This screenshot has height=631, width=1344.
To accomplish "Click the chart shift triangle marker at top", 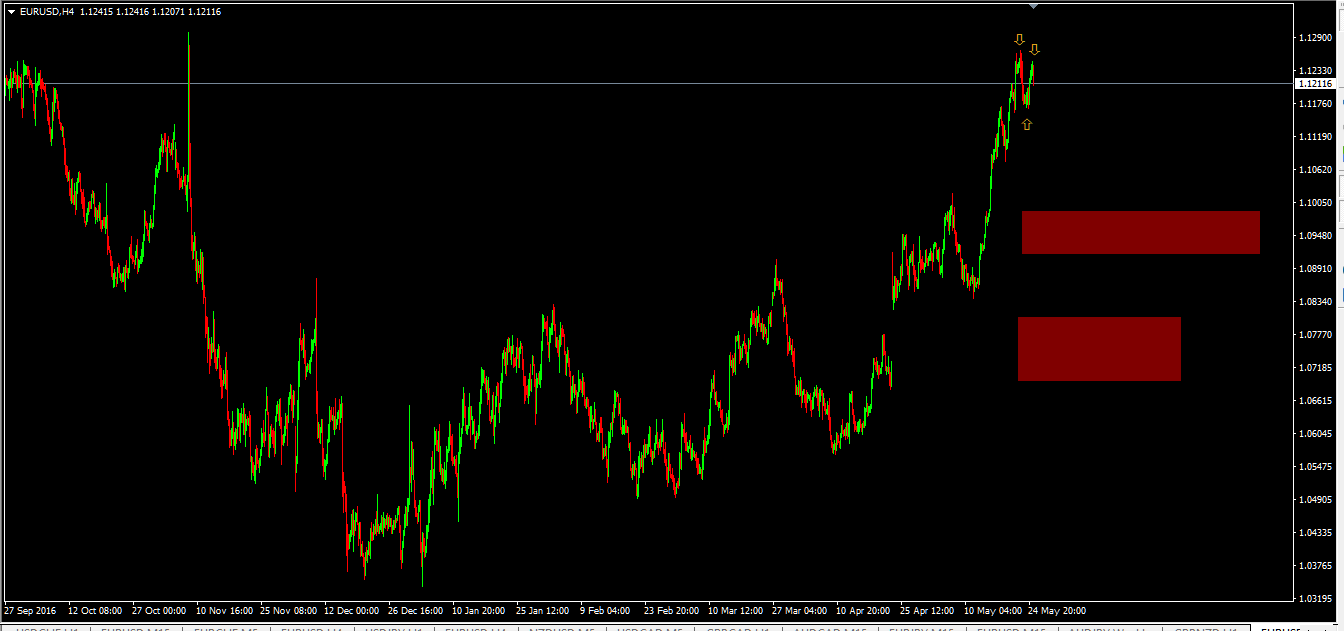I will pos(1033,6).
